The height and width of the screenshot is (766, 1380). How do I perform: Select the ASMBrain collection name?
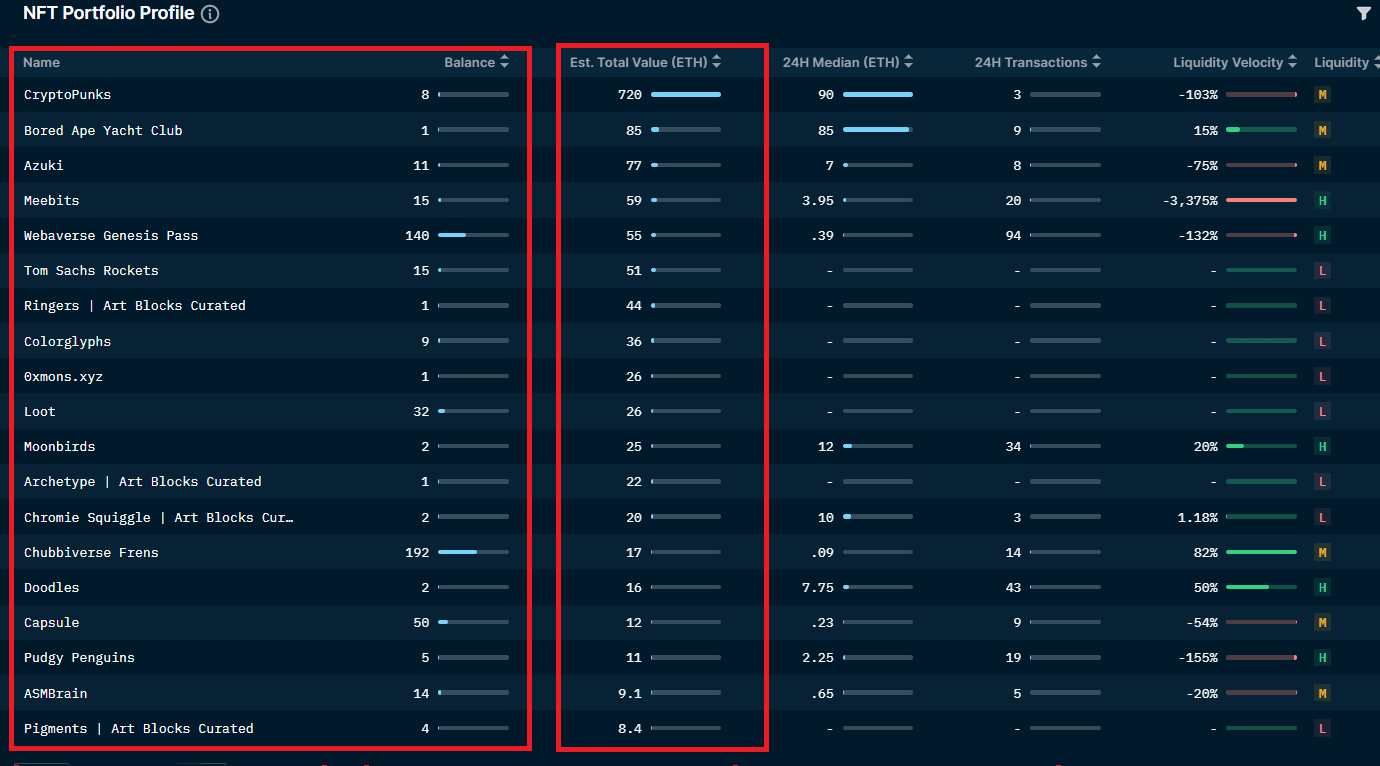[56, 693]
